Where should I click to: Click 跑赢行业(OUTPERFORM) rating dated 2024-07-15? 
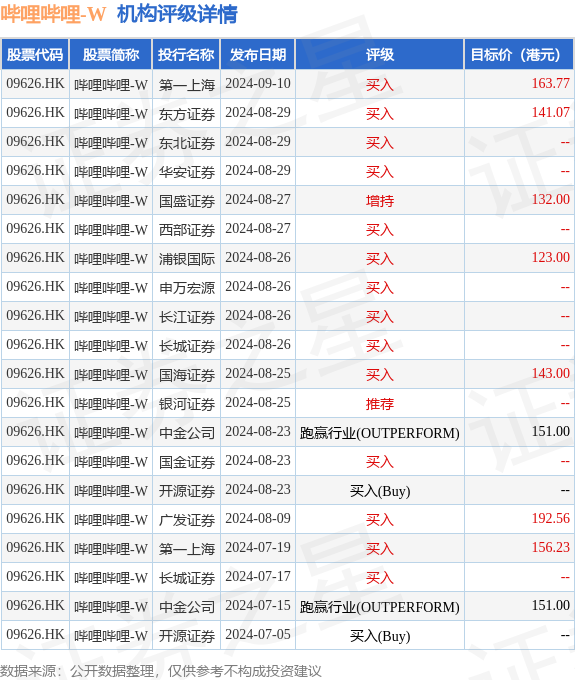(379, 607)
